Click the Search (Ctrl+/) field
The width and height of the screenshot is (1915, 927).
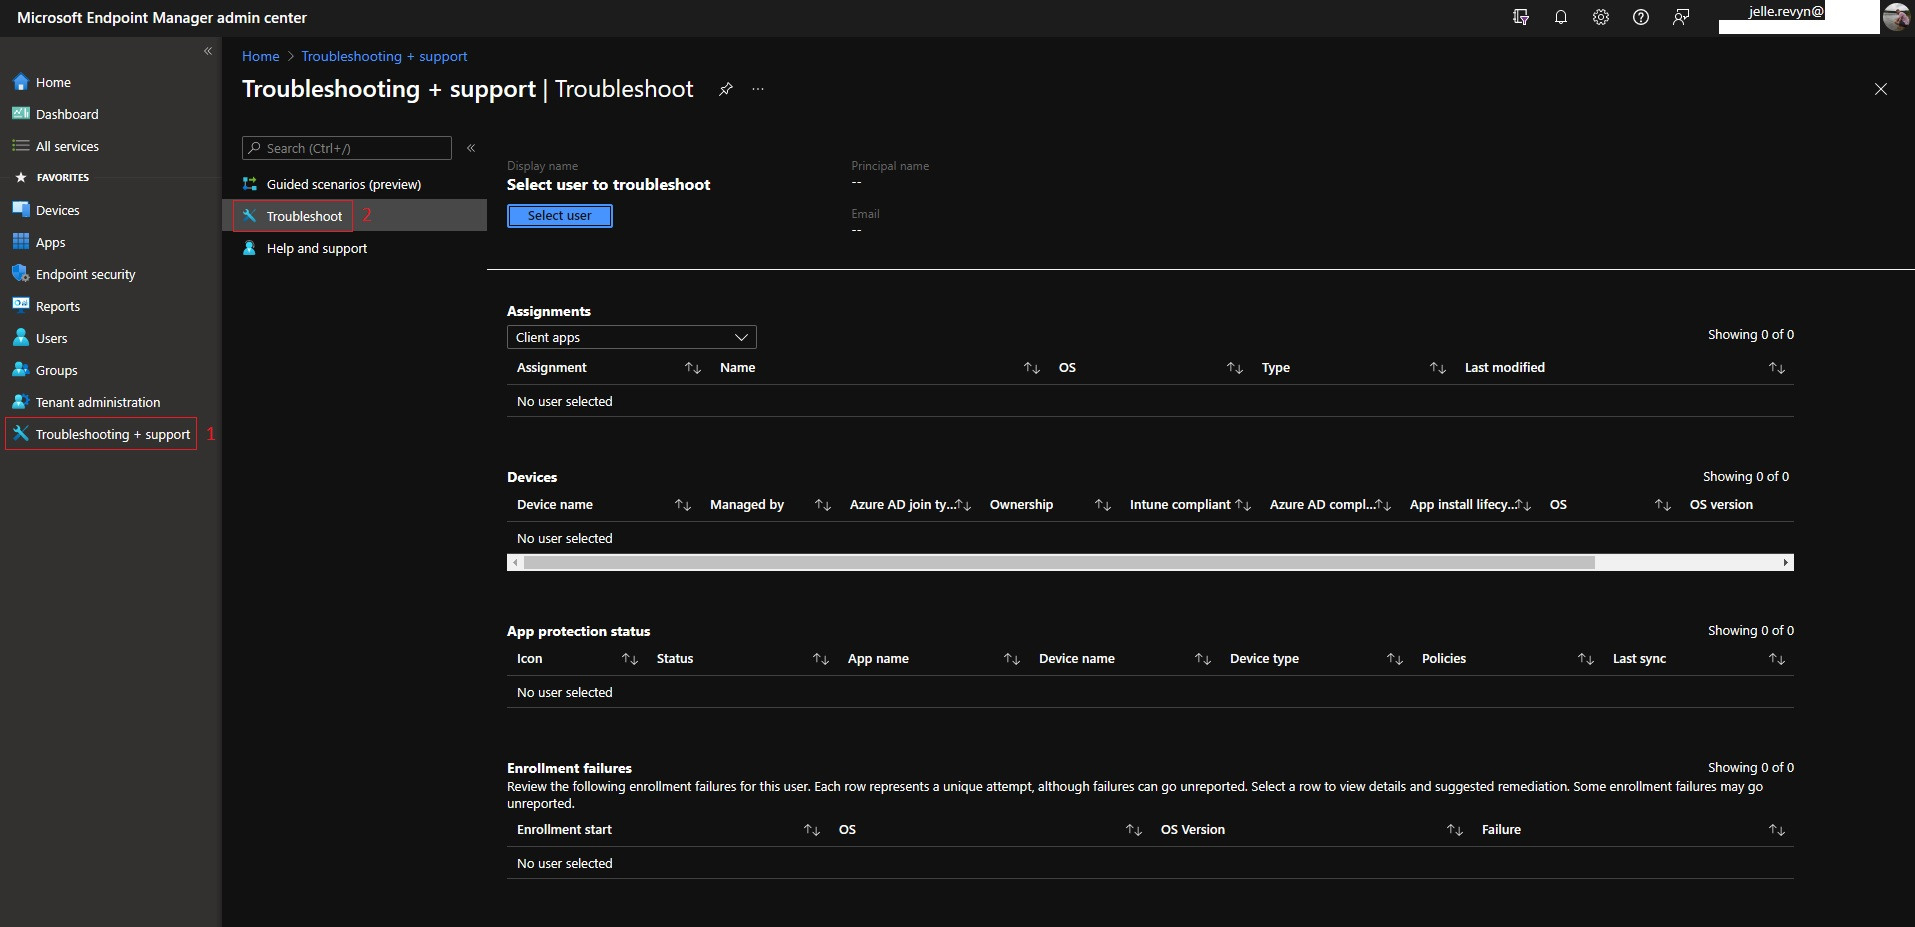pyautogui.click(x=347, y=148)
